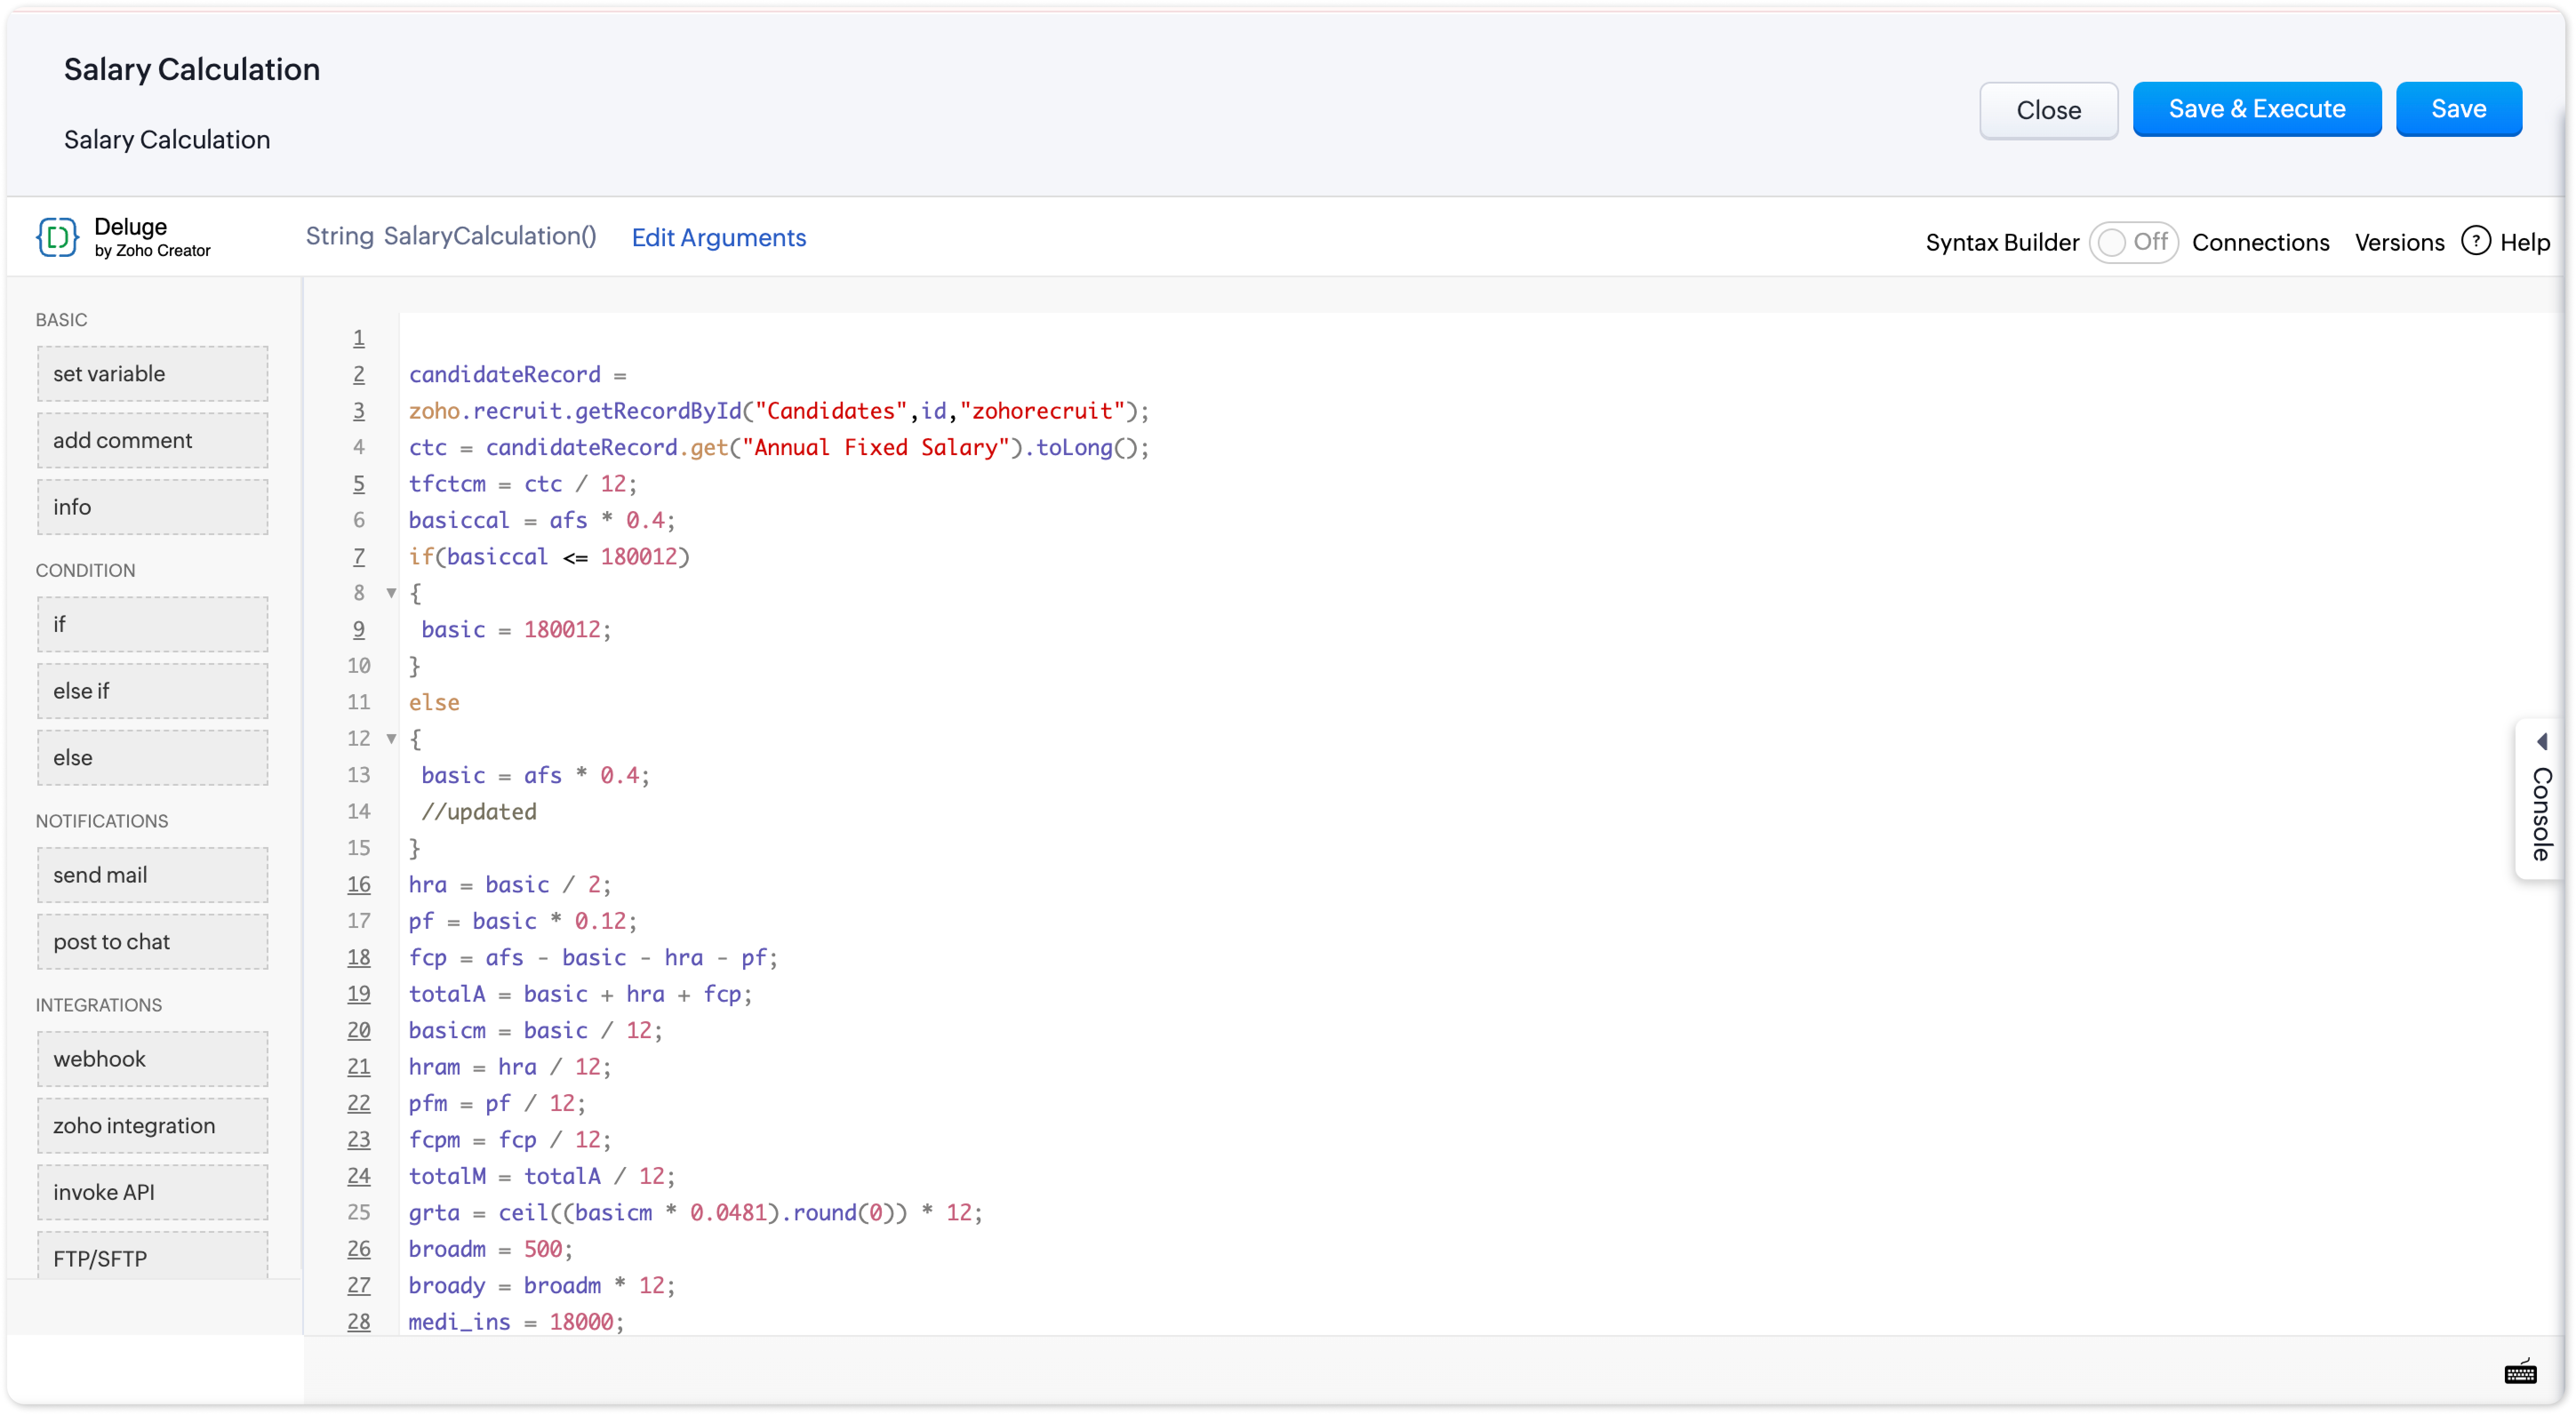Toggle the Syntax Builder switch
The image size is (2576, 1415).
coord(2132,242)
